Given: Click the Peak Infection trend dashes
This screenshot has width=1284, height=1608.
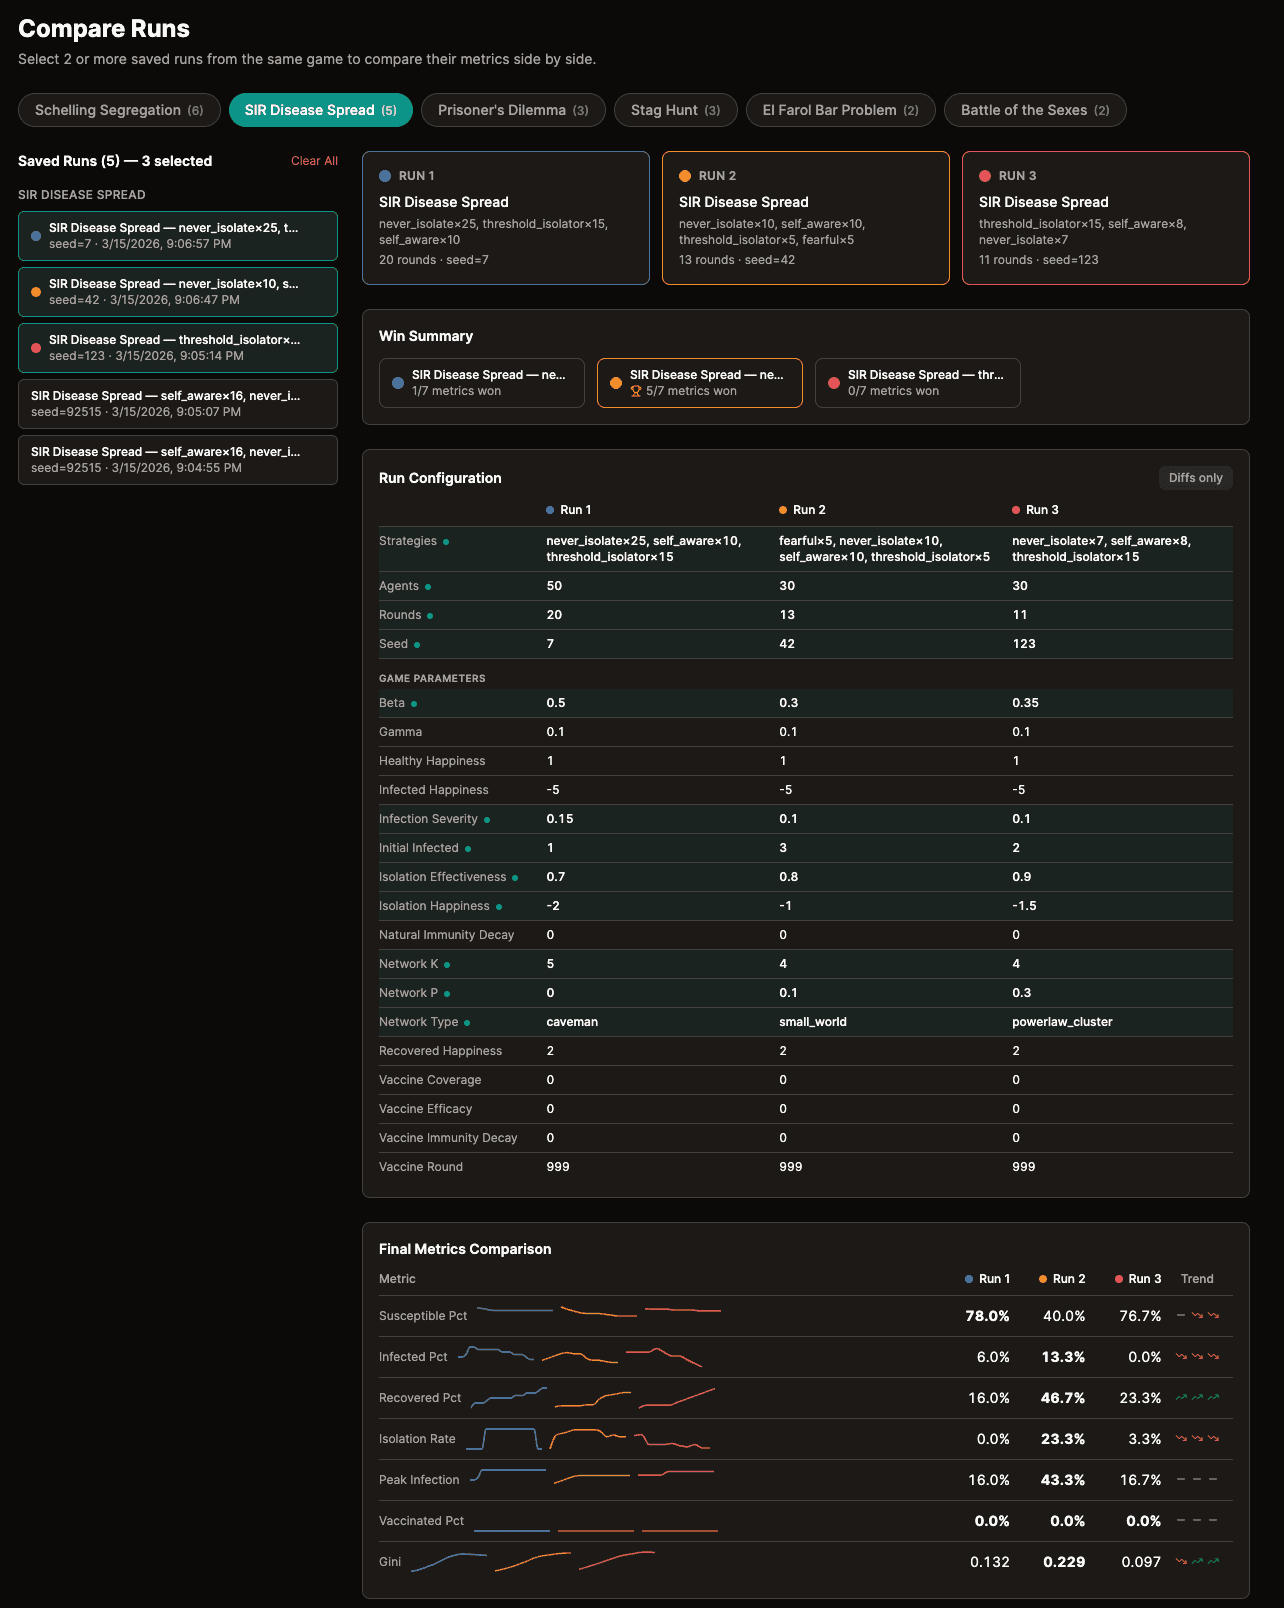Looking at the screenshot, I should [x=1197, y=1480].
